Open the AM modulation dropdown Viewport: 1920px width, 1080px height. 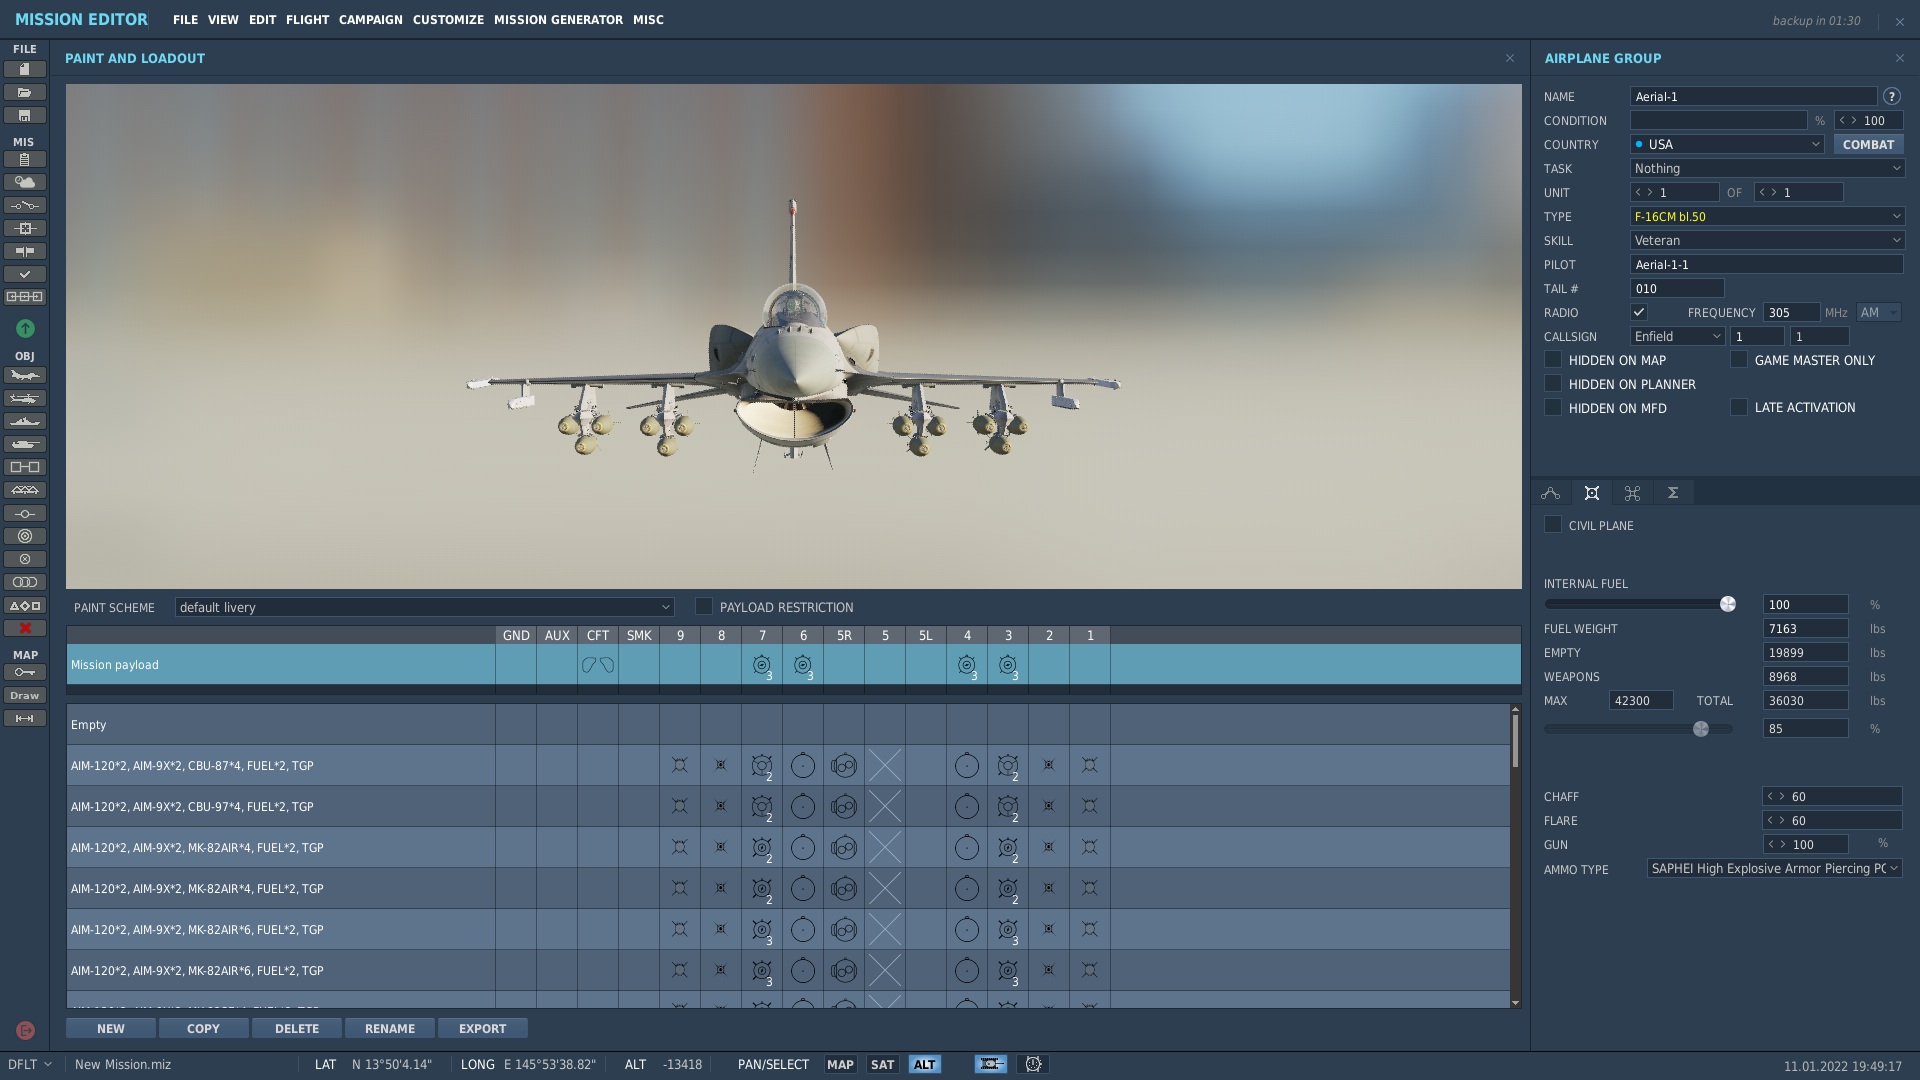[x=1878, y=312]
